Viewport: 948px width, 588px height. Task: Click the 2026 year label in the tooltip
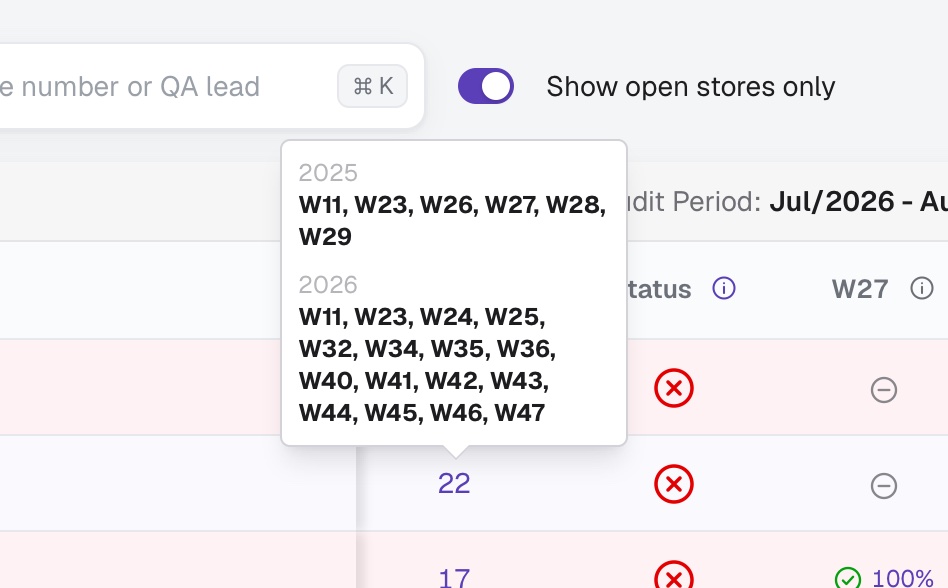[x=328, y=285]
